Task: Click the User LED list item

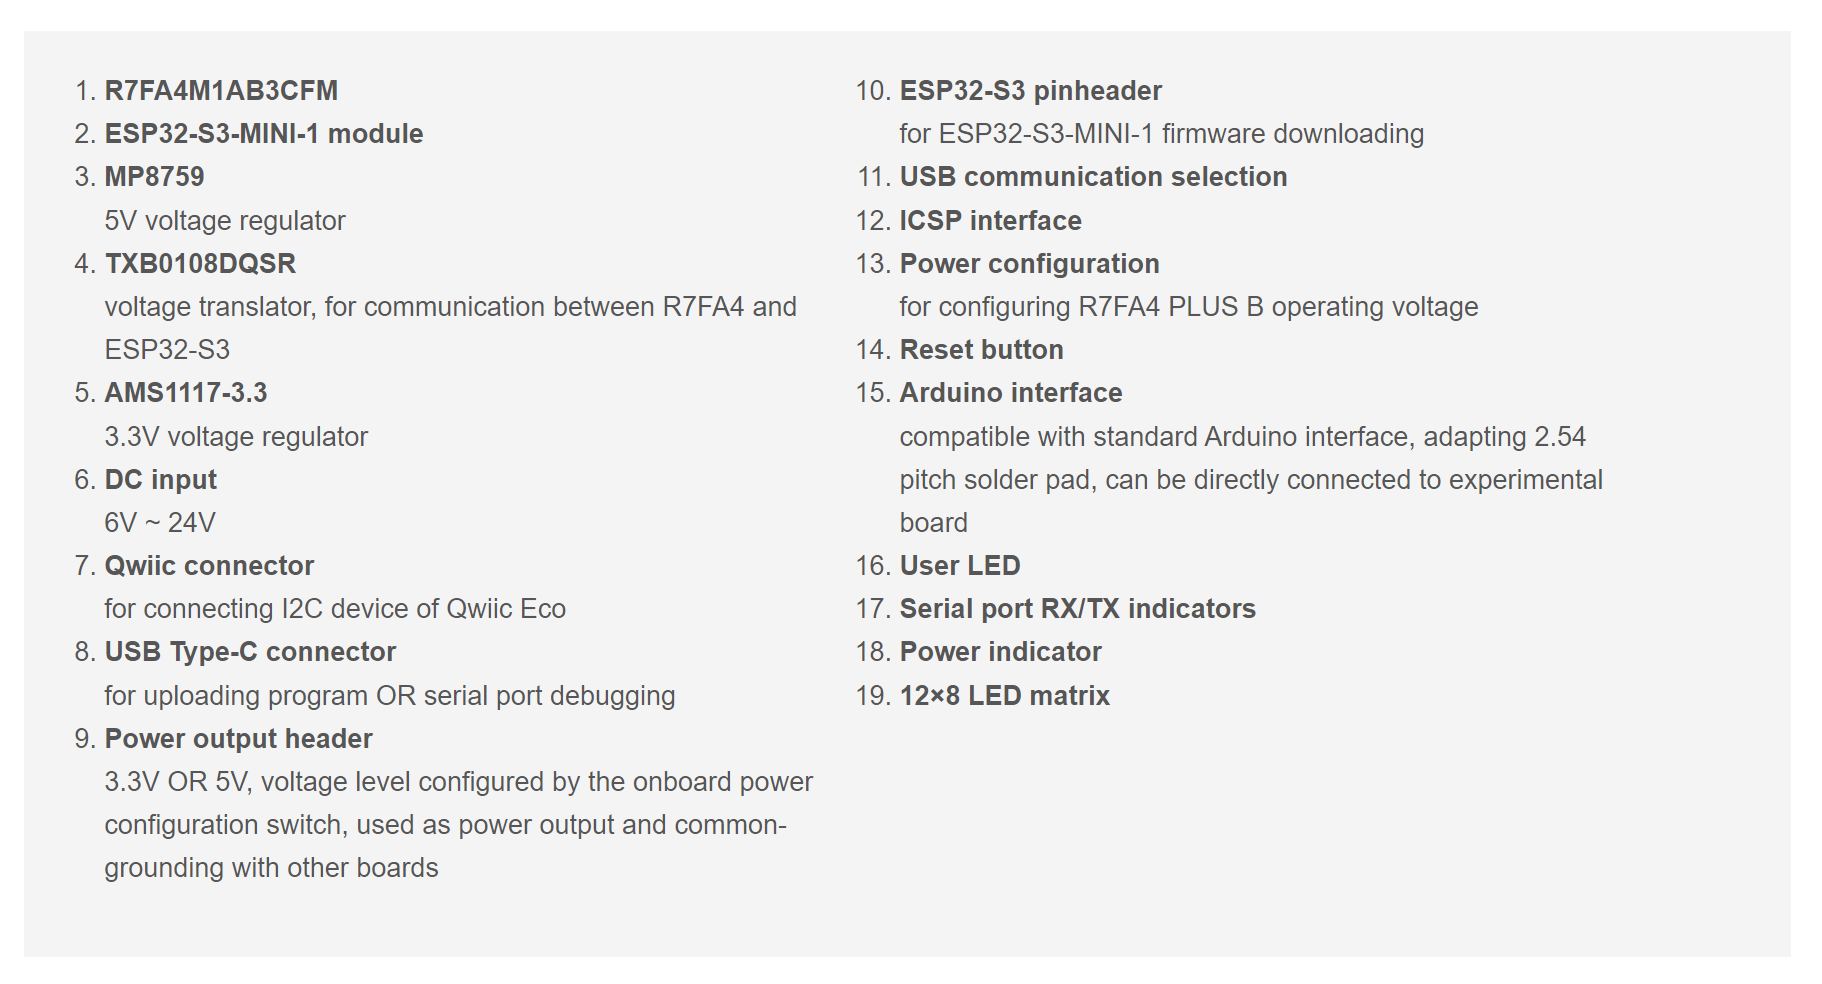Action: 959,566
